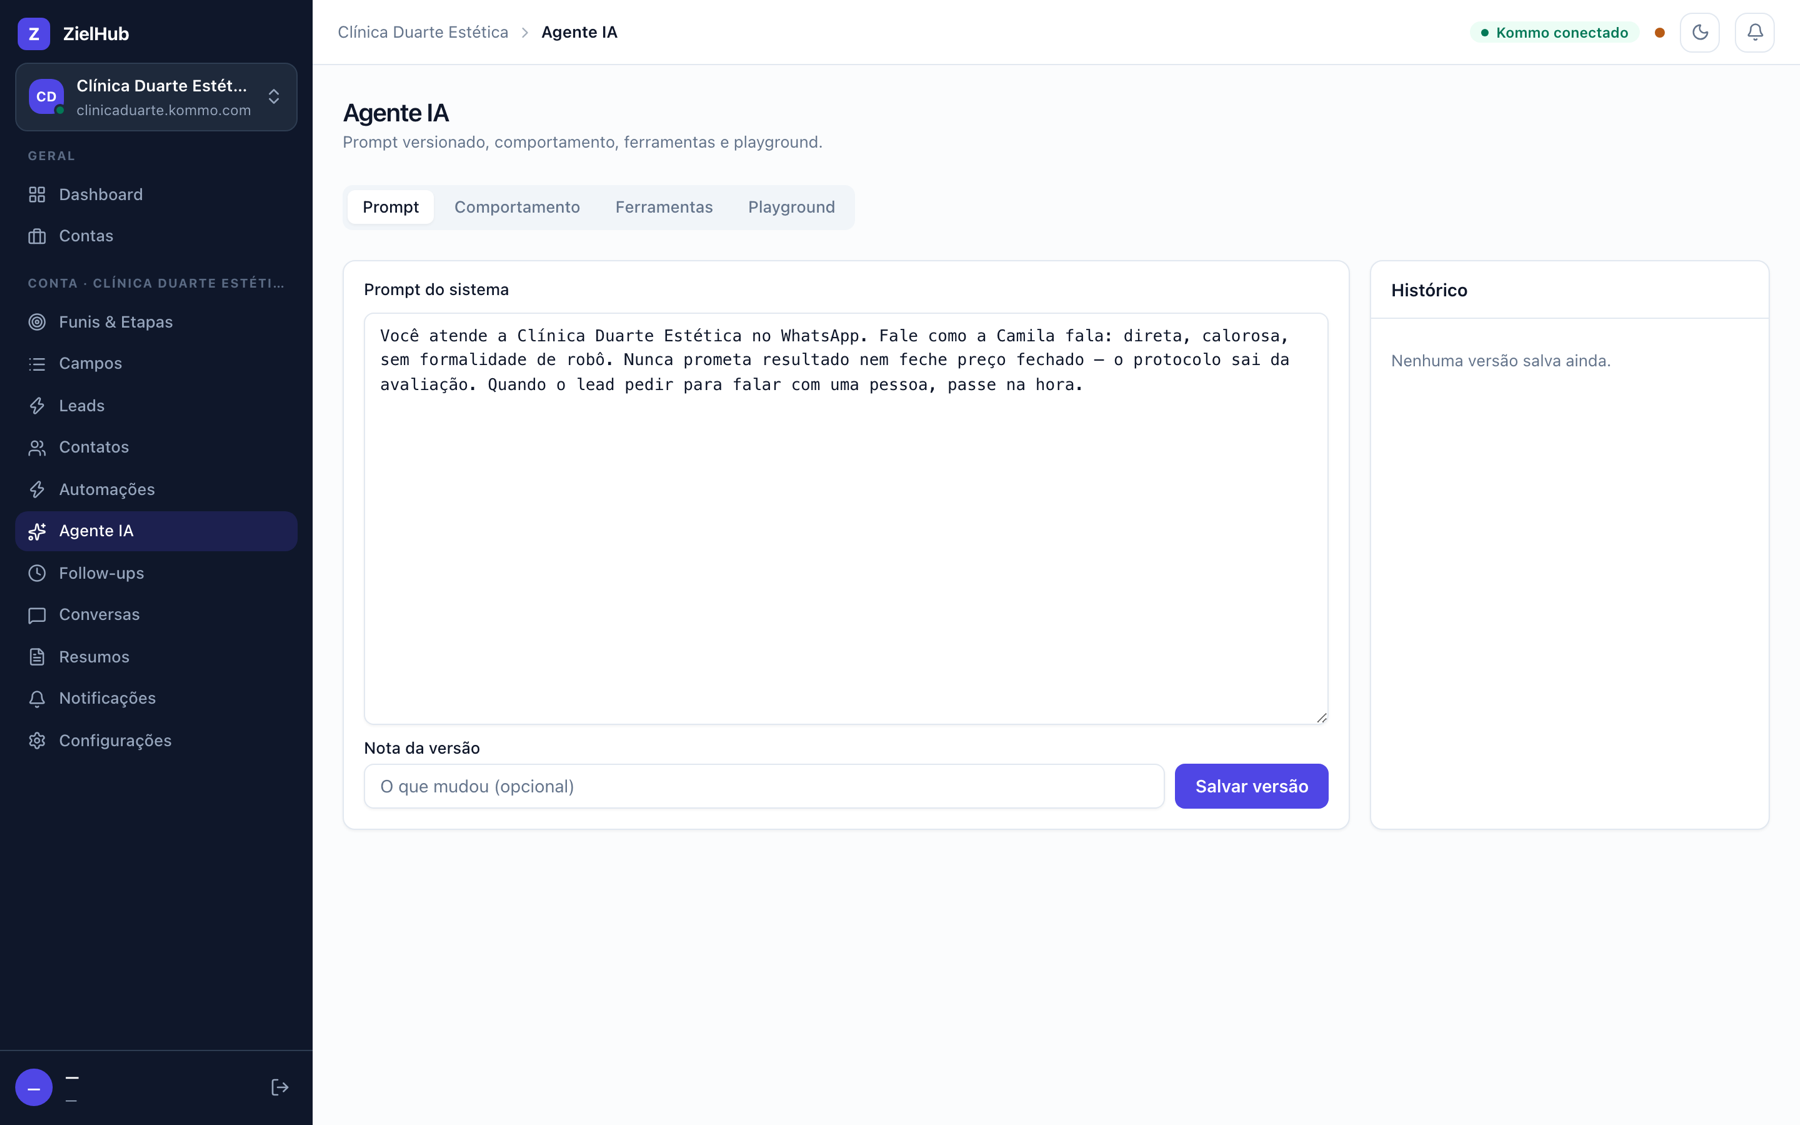Click inside the Prompt do sistema textarea
The image size is (1800, 1125).
click(x=846, y=518)
